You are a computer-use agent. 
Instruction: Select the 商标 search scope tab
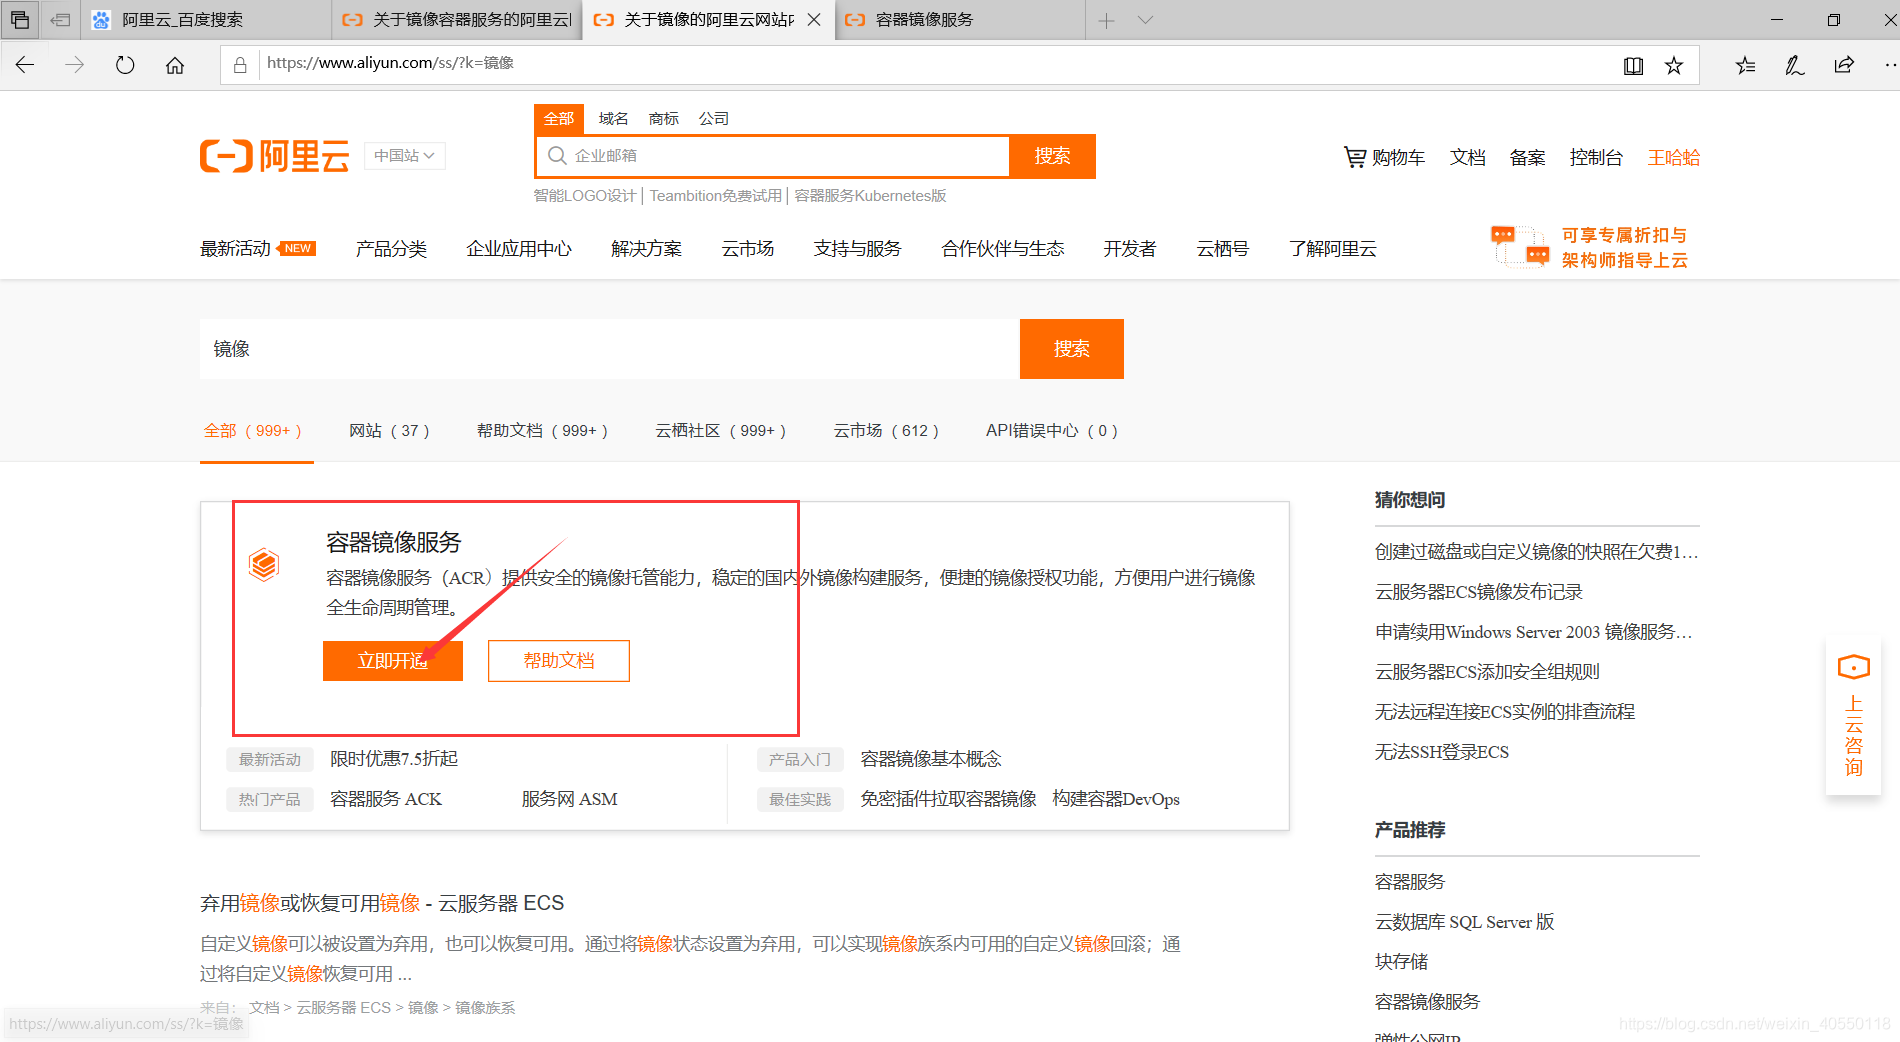(x=663, y=119)
